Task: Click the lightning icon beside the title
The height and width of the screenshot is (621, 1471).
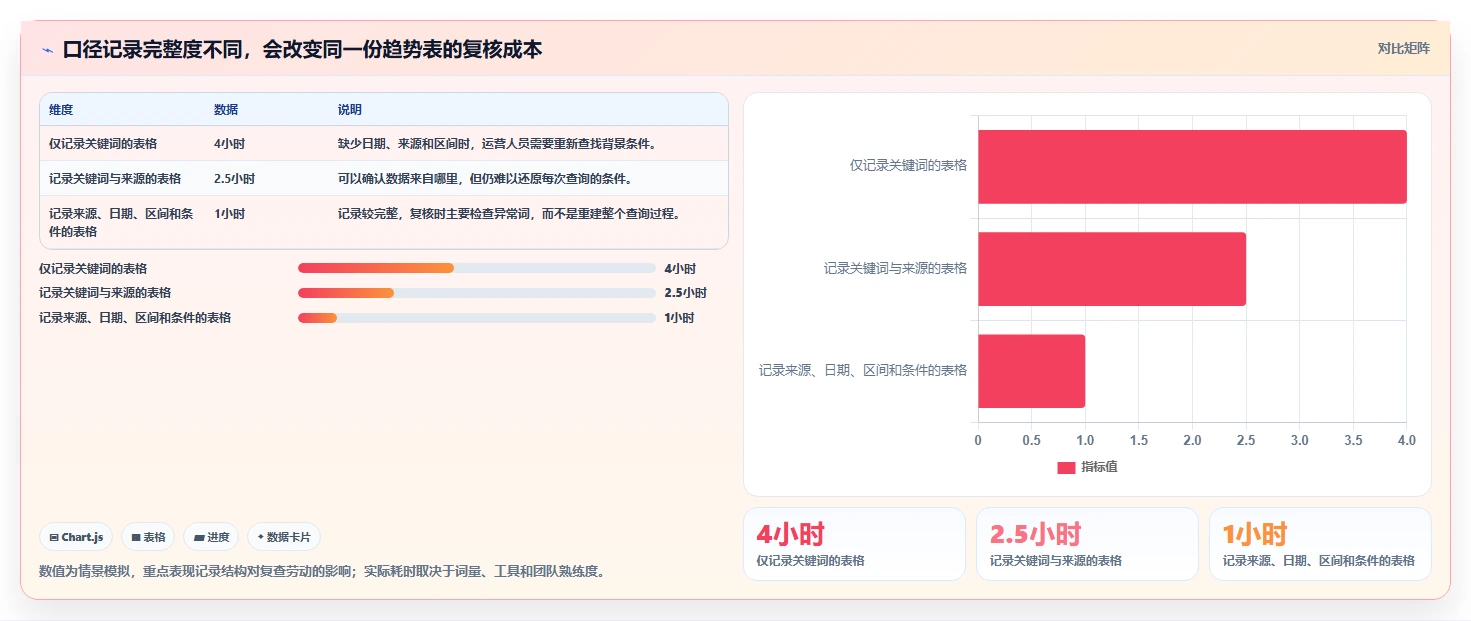Action: [47, 50]
